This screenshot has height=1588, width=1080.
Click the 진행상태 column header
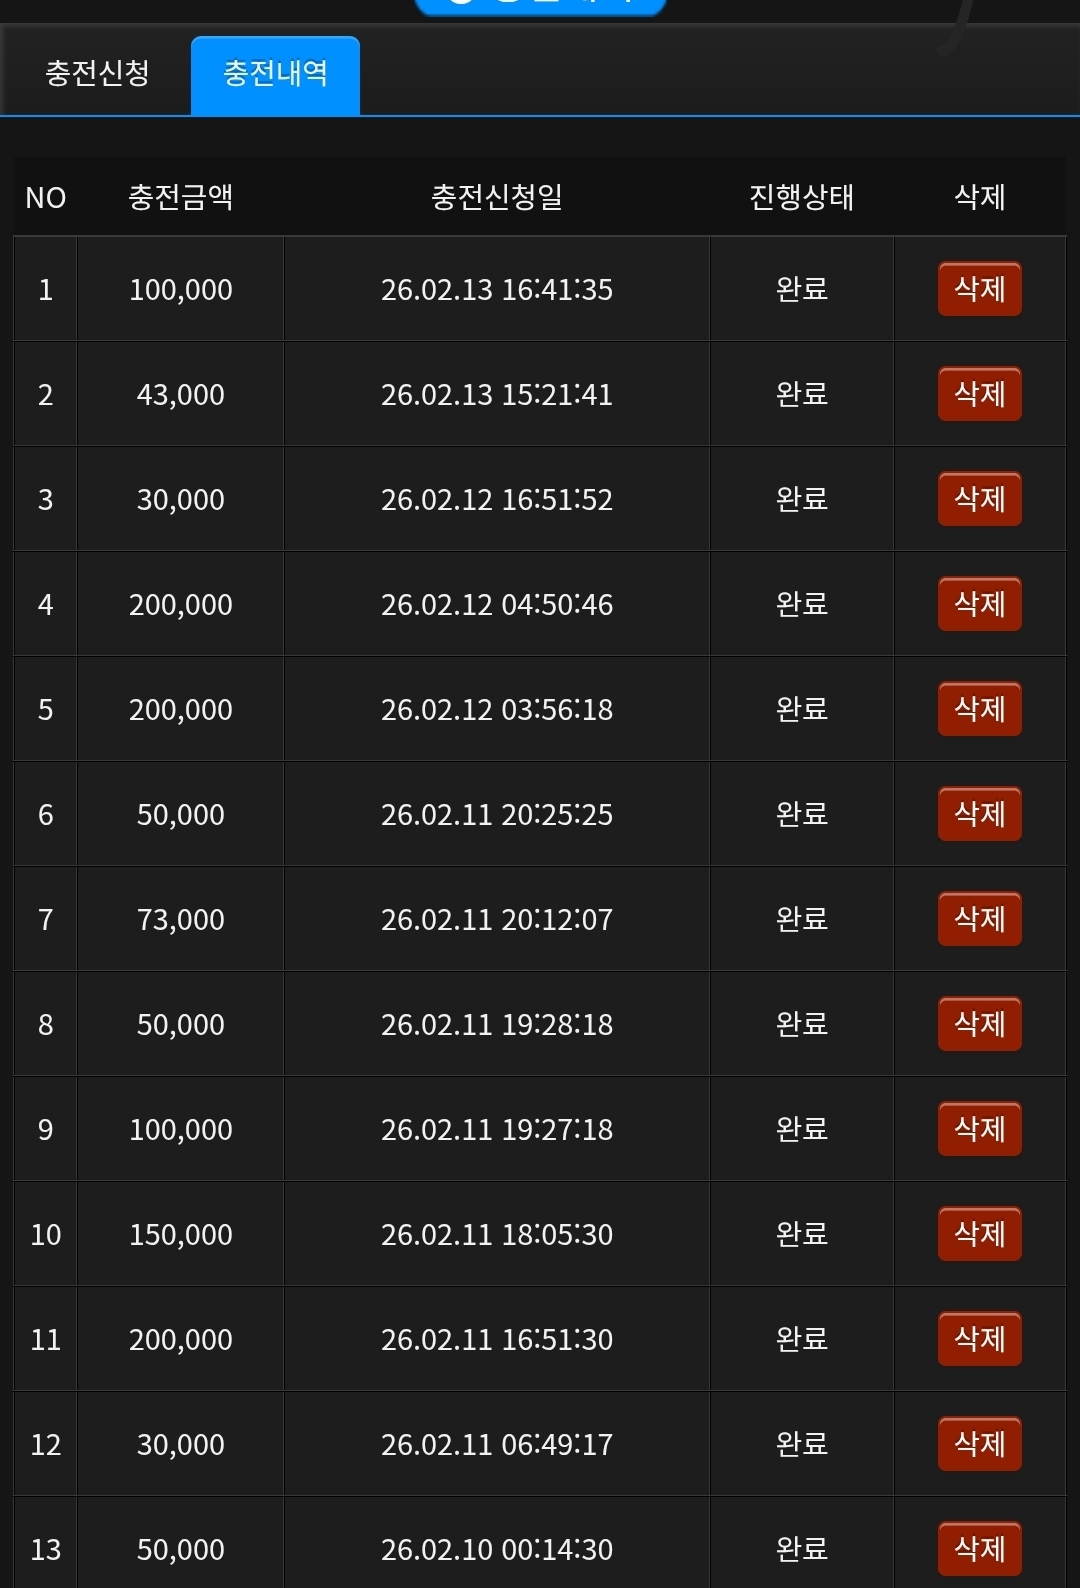point(801,197)
